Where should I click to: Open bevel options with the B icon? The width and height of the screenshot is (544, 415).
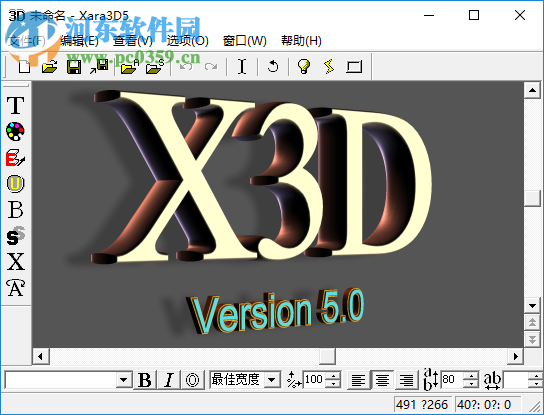pos(16,210)
